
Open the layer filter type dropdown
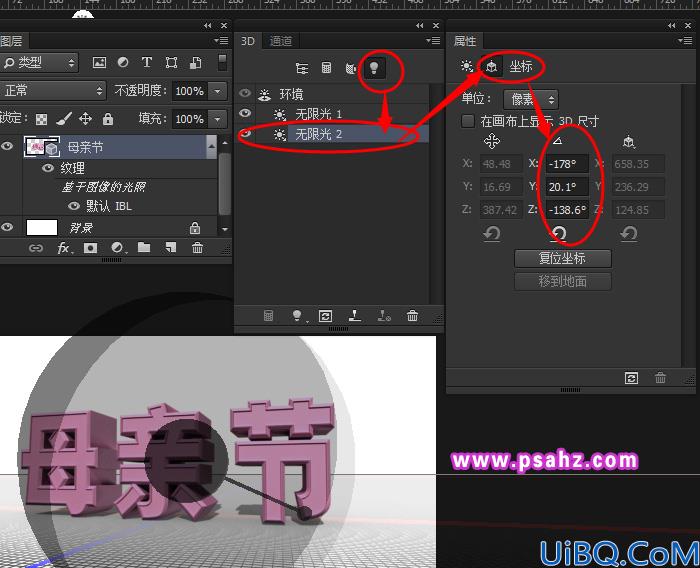coord(38,63)
